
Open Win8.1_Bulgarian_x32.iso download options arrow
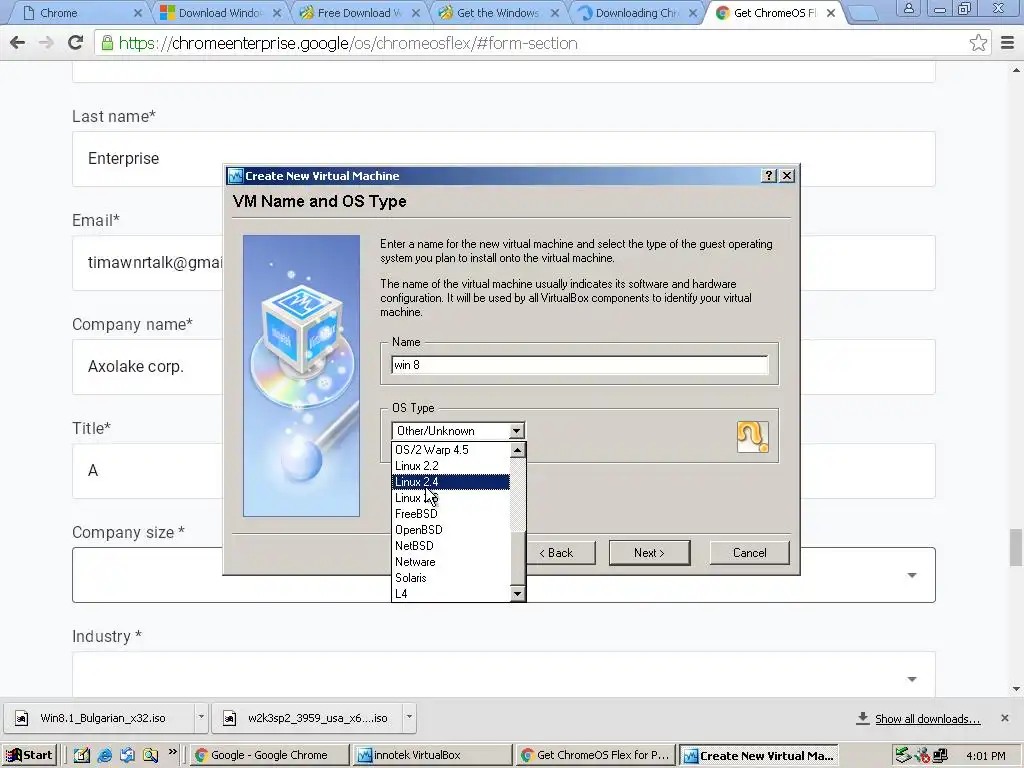(201, 717)
